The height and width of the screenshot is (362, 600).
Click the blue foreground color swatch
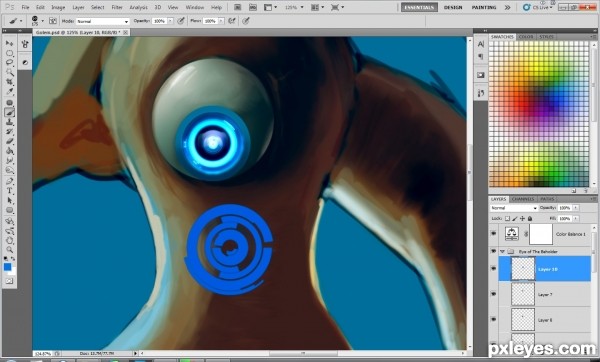7,267
